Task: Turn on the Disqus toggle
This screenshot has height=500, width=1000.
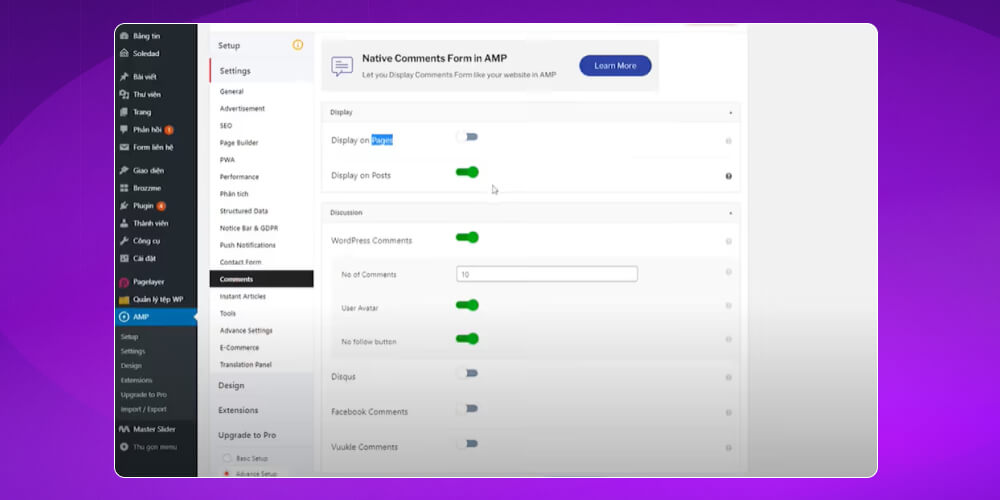Action: click(466, 374)
